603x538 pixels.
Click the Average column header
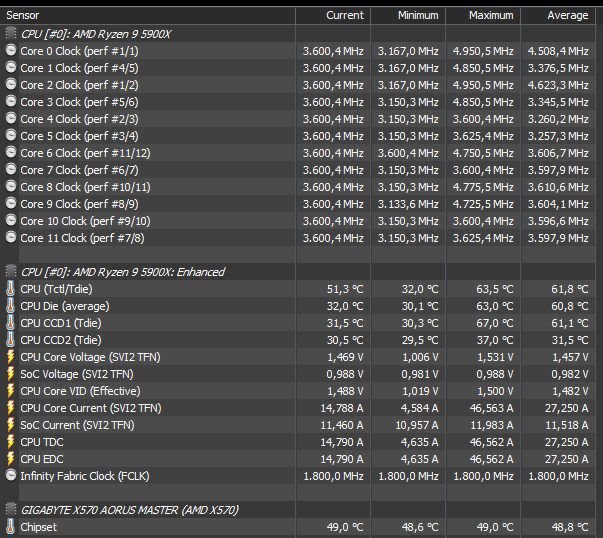coord(558,15)
